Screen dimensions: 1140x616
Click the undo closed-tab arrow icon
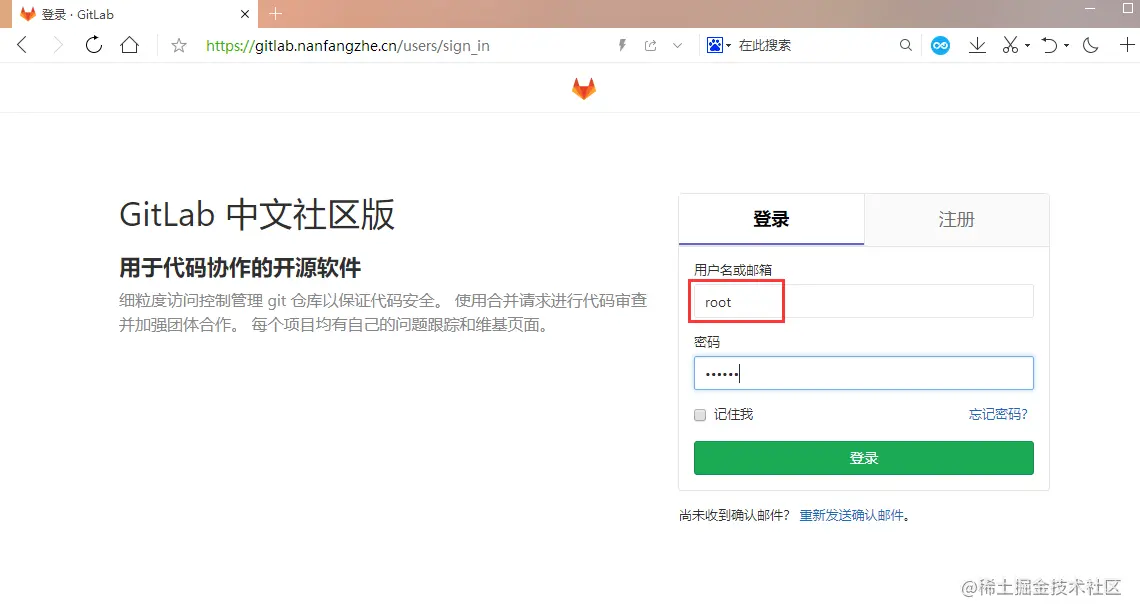(1049, 45)
